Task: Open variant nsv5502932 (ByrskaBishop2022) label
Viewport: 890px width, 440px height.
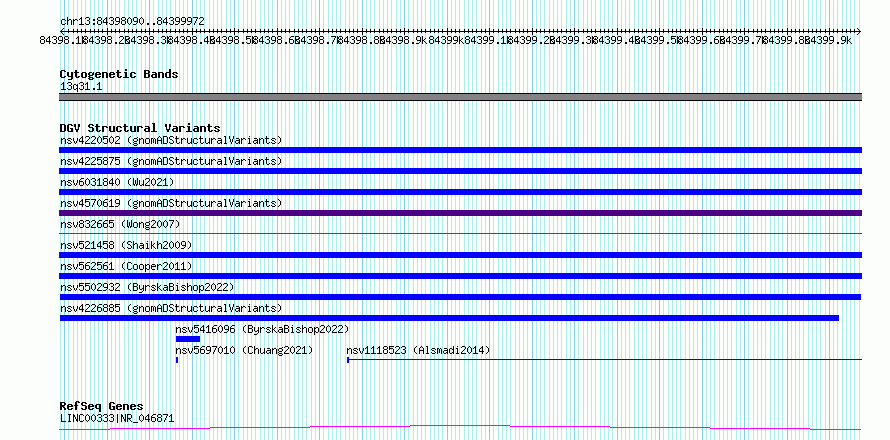Action: [147, 287]
